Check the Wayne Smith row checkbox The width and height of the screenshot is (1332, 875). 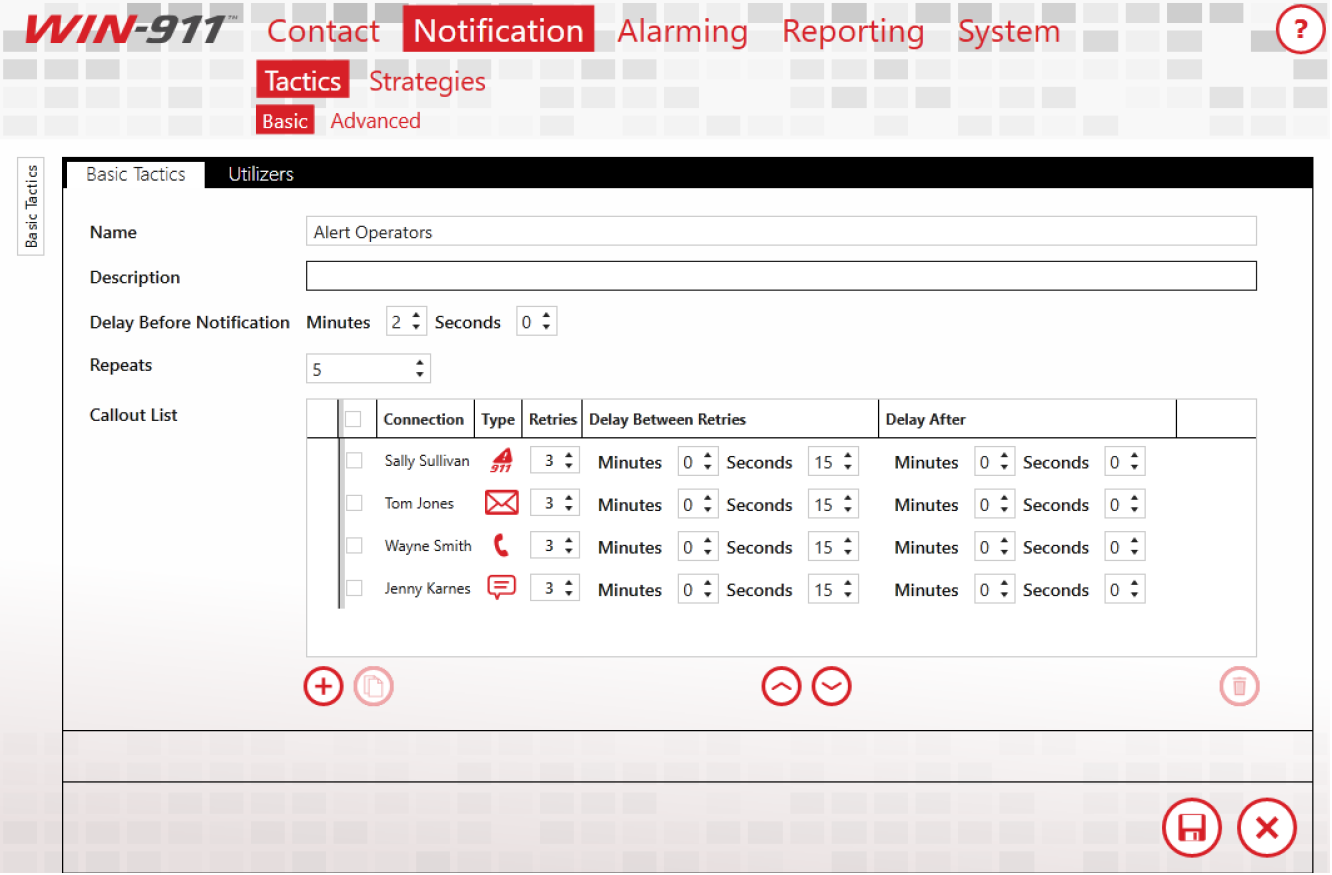point(353,546)
